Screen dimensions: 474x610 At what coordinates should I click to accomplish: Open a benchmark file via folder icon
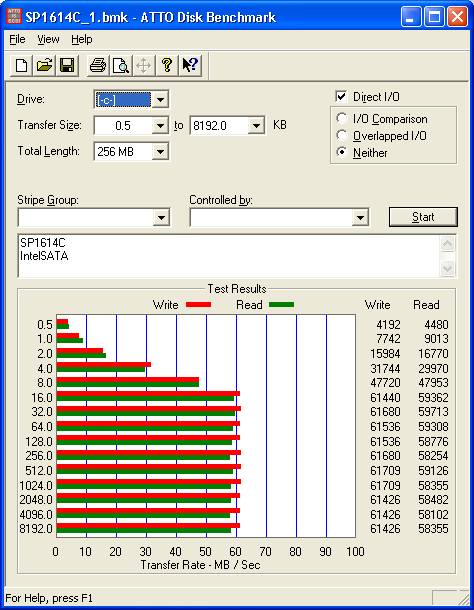pyautogui.click(x=44, y=65)
